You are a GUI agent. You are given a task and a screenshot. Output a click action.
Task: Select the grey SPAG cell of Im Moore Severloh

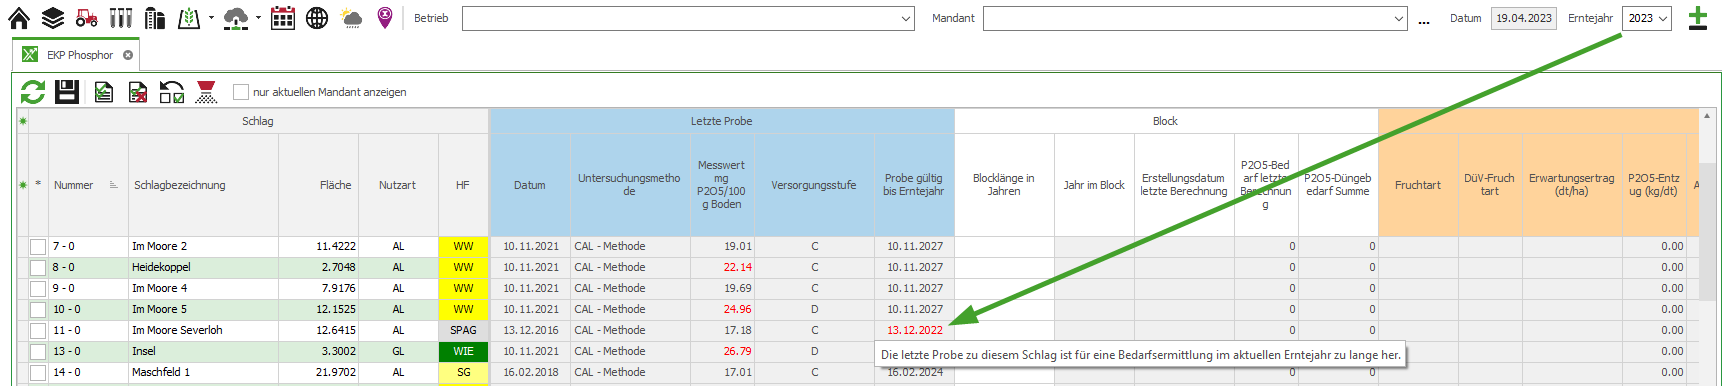tap(463, 330)
